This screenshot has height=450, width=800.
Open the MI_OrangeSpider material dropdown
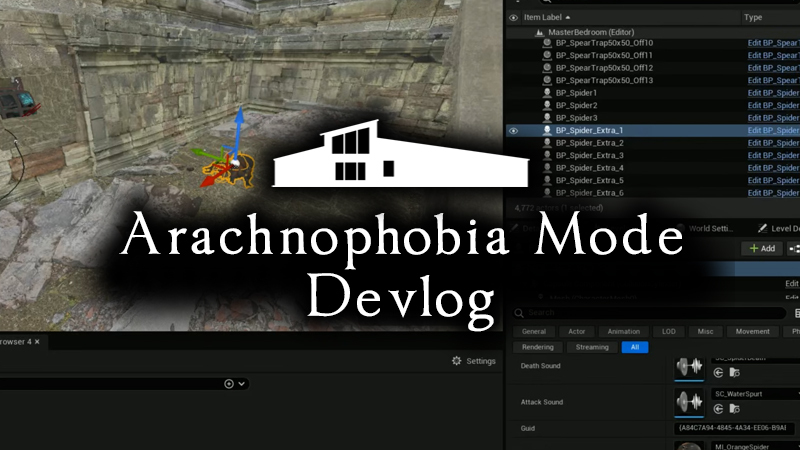pyautogui.click(x=755, y=446)
